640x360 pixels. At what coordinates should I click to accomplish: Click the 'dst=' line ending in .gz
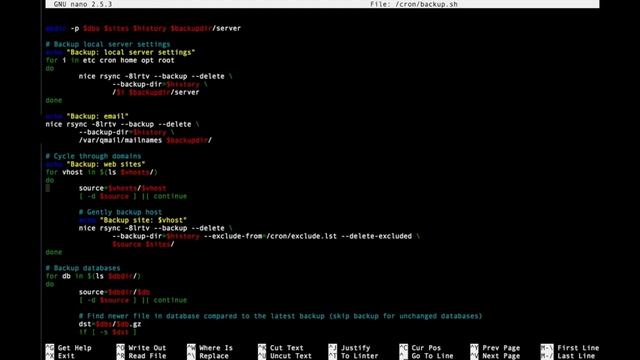[x=110, y=324]
